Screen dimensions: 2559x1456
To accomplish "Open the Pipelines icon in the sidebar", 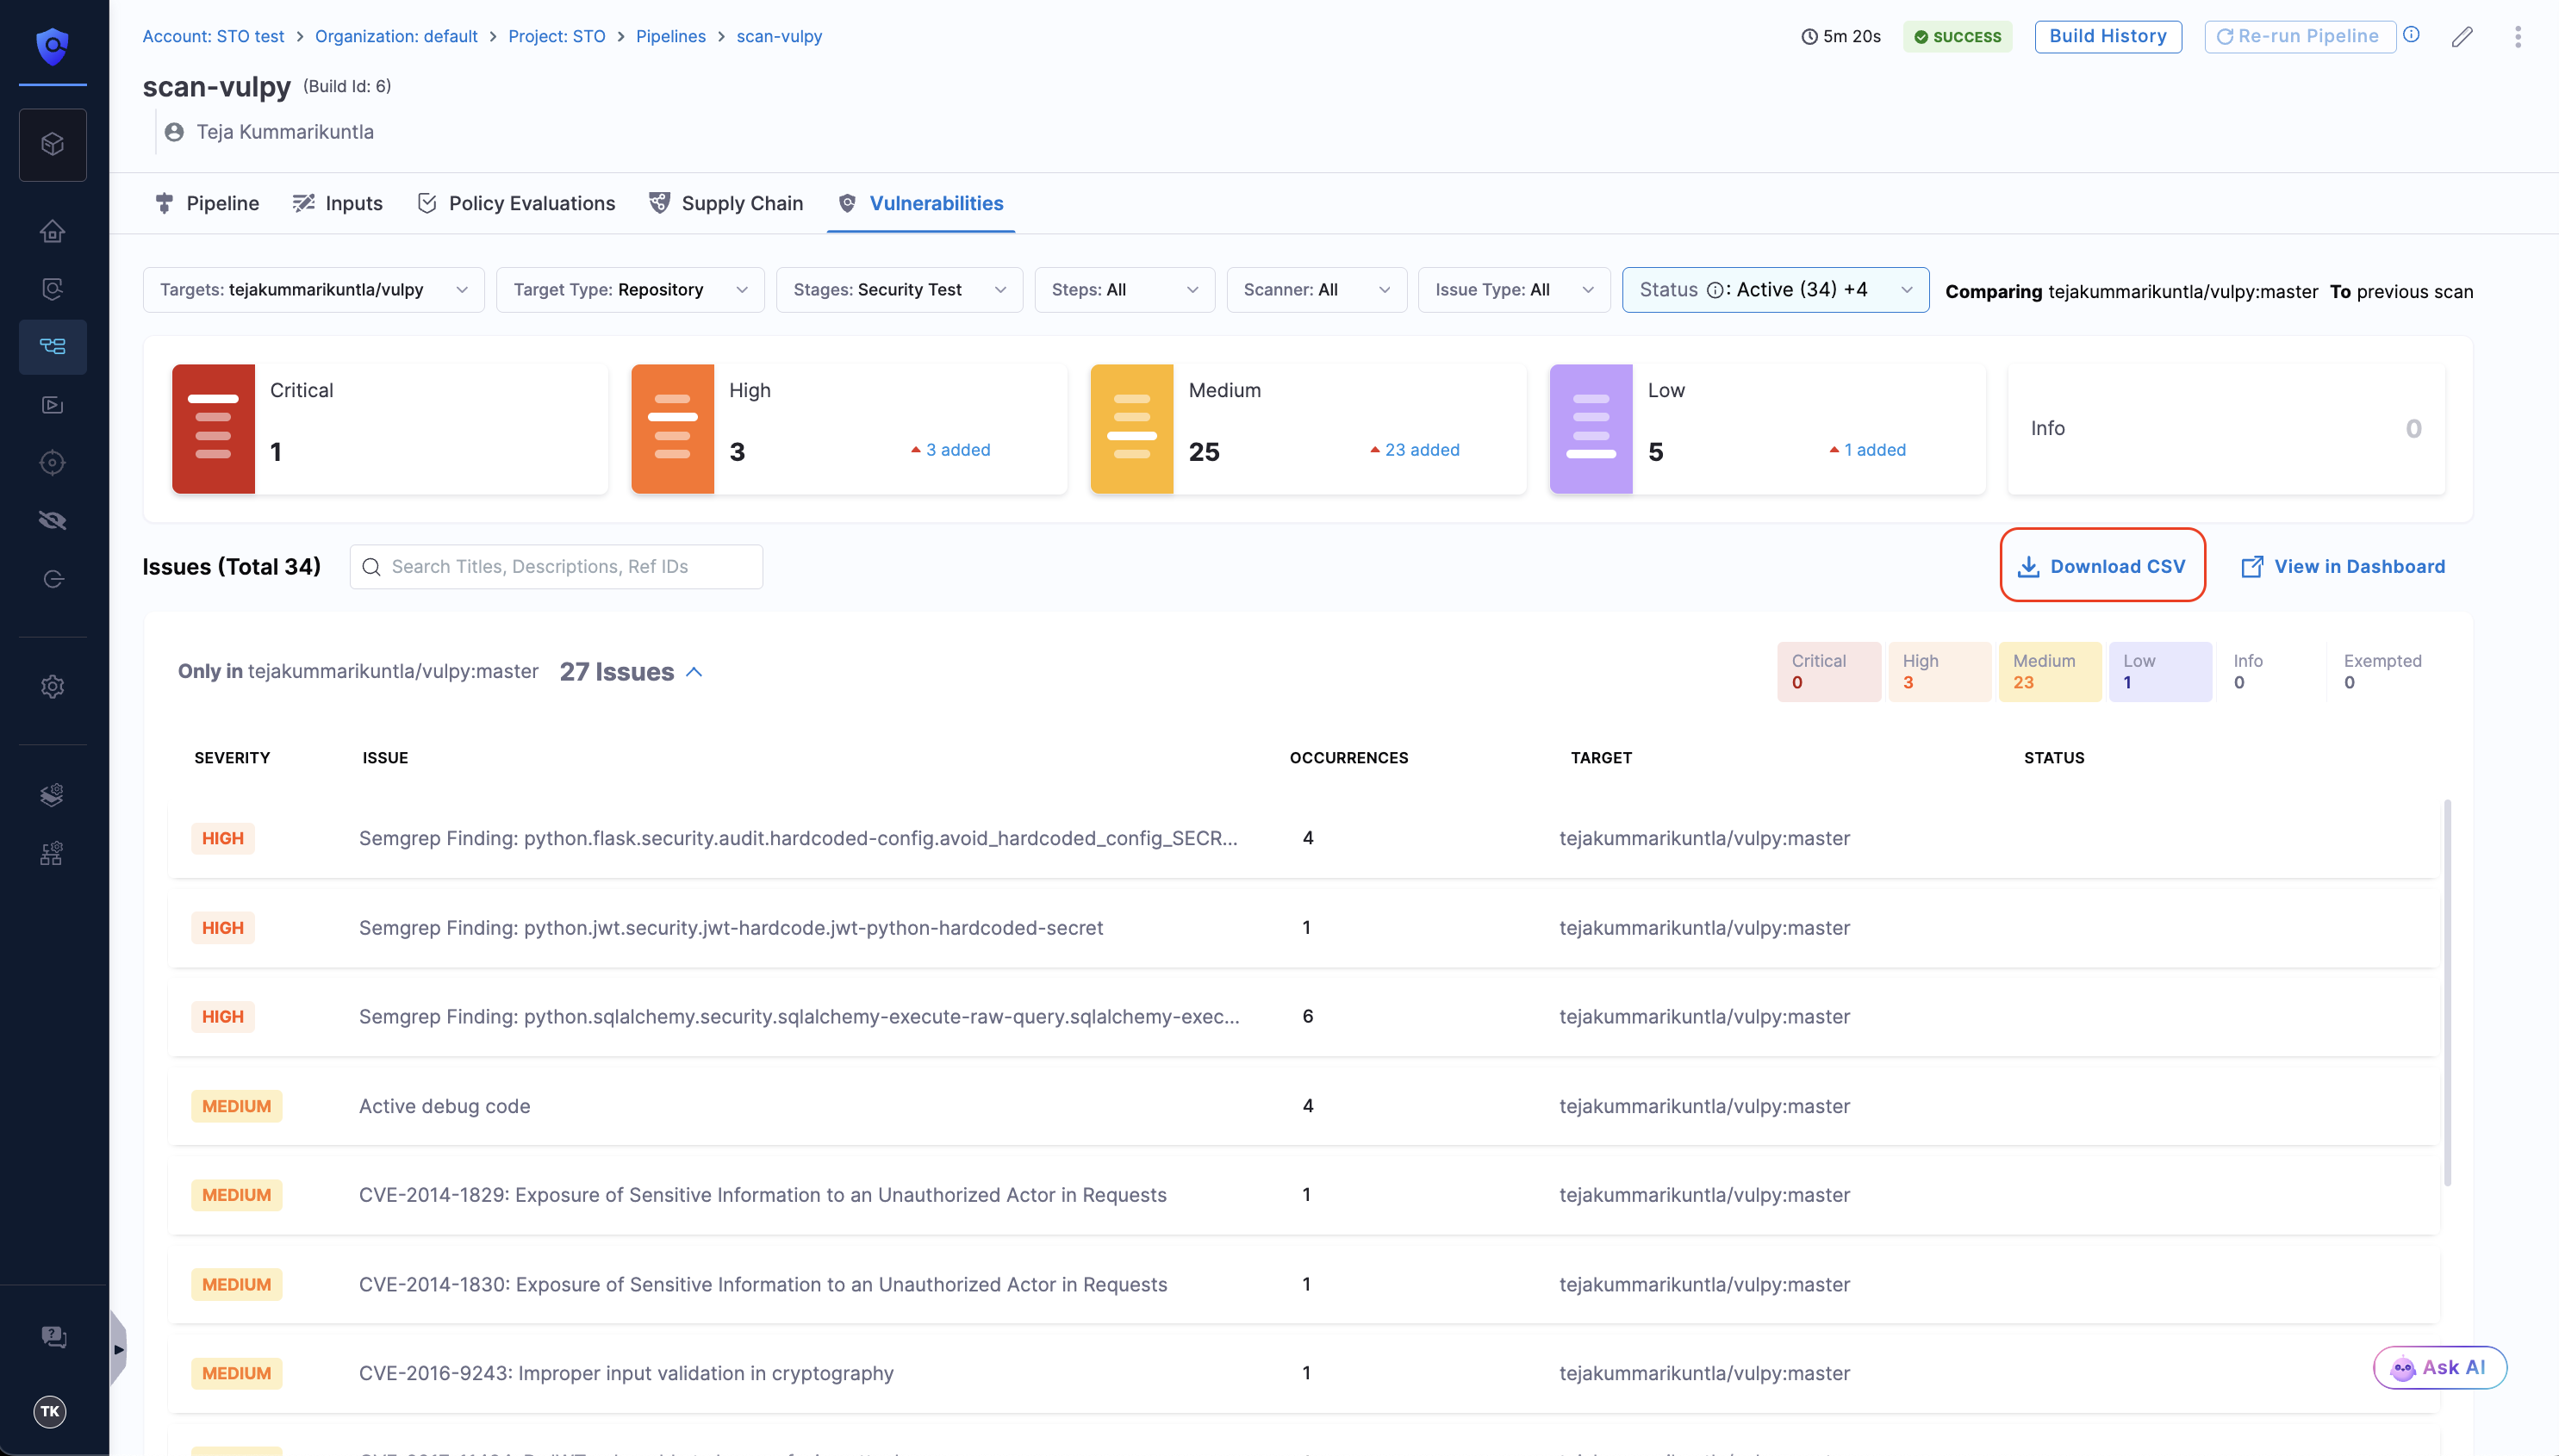I will click(x=52, y=346).
